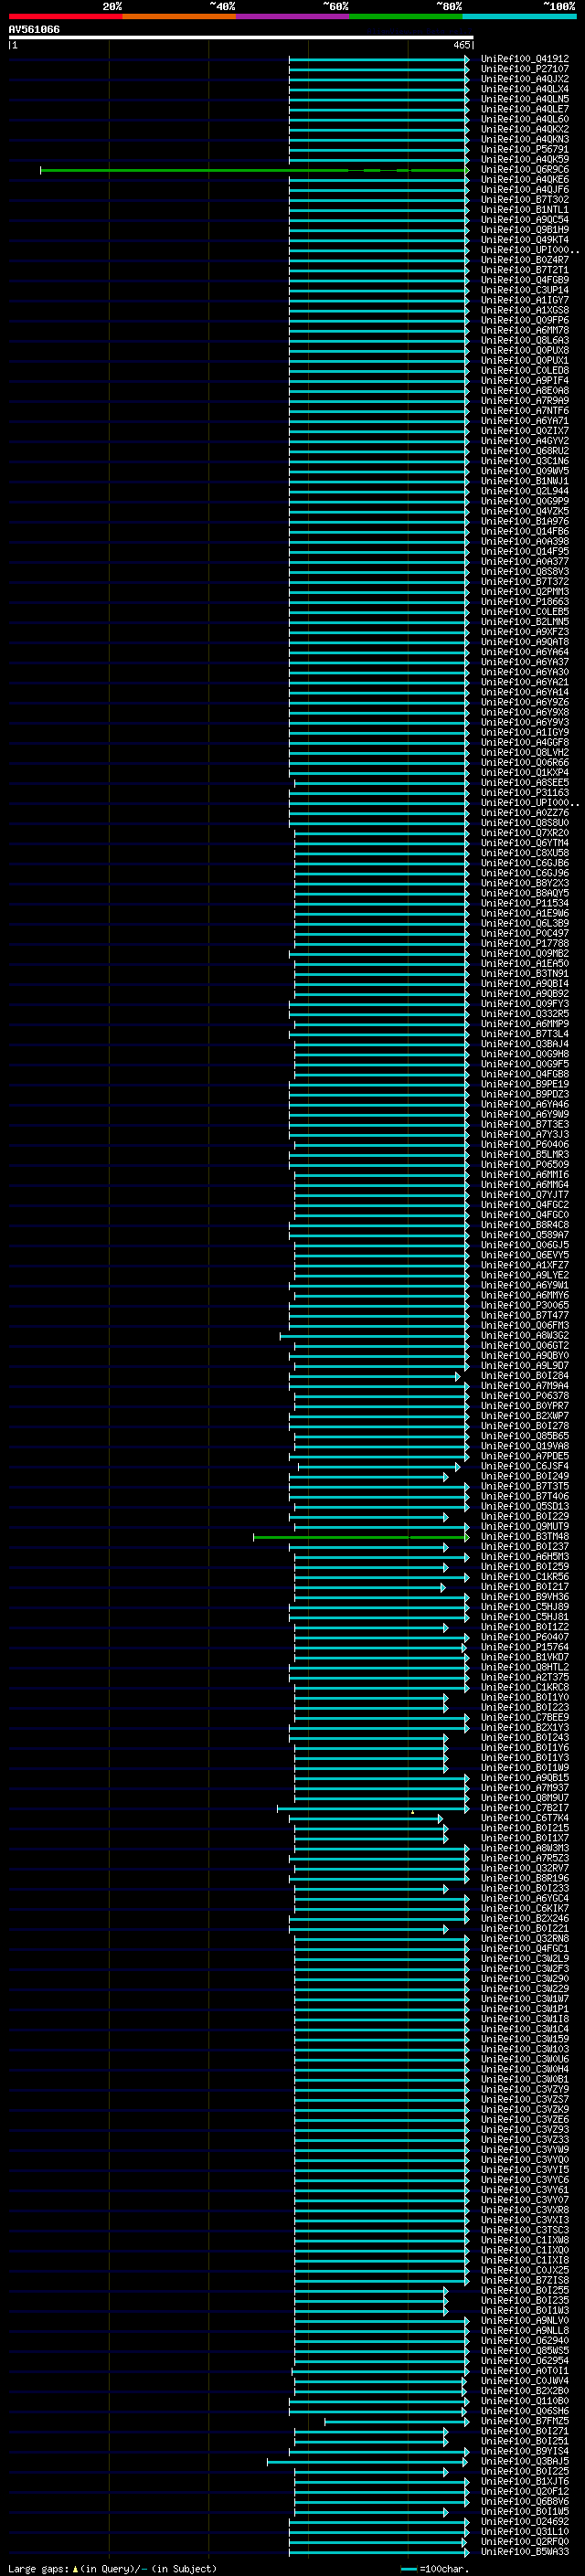Select the label UniRef100_P06378
Viewport: 585px width, 2576px height.
[x=524, y=1396]
